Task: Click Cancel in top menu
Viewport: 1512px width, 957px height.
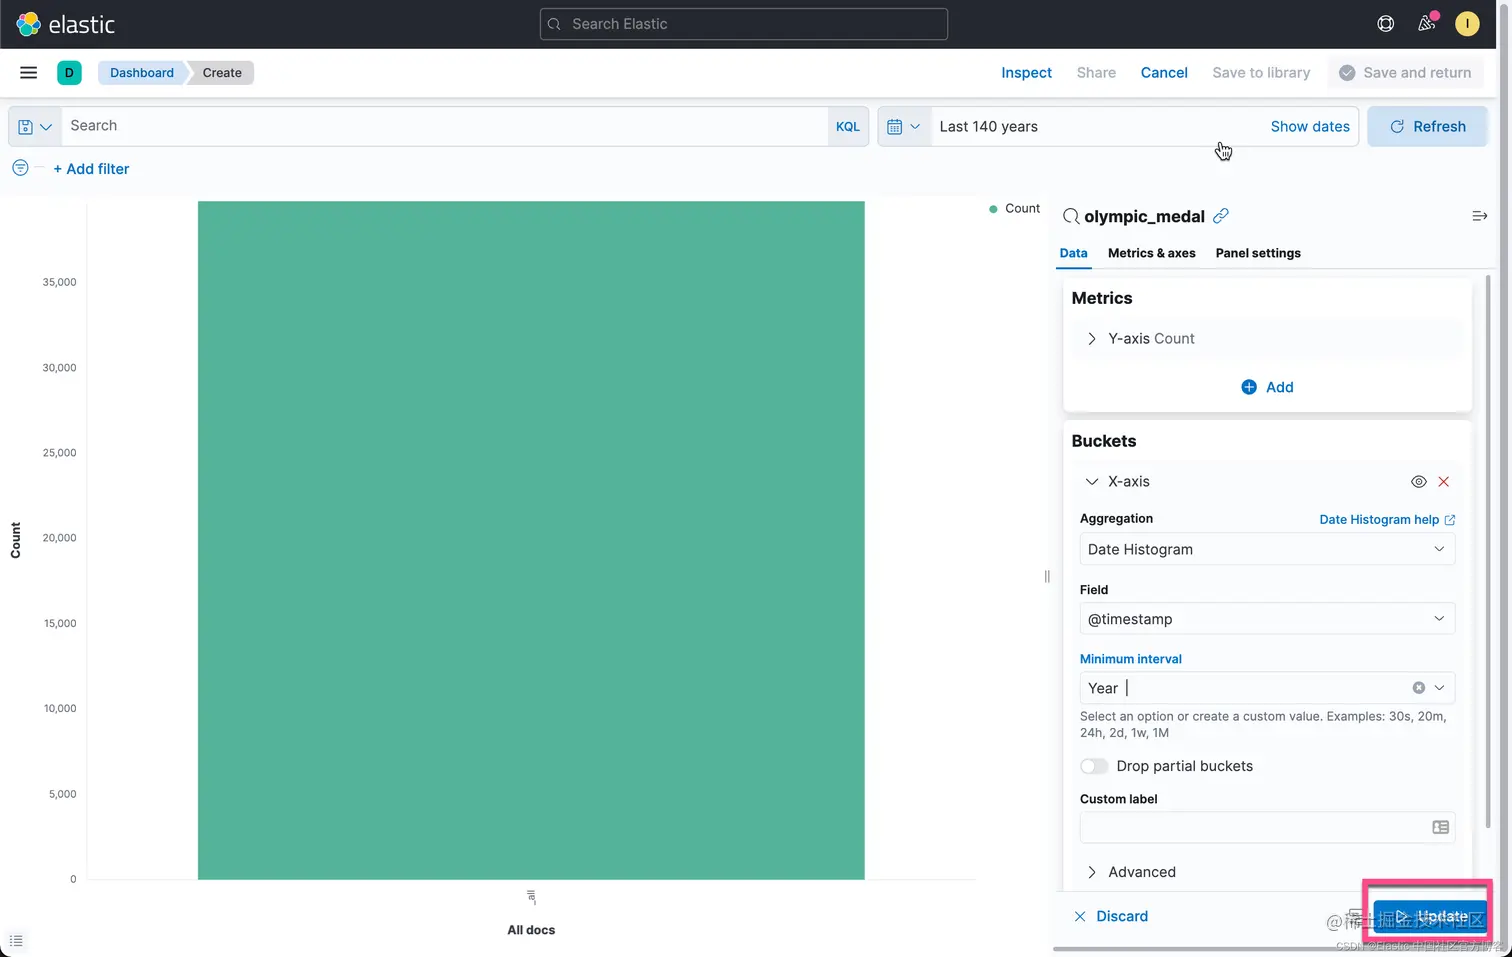Action: (x=1164, y=72)
